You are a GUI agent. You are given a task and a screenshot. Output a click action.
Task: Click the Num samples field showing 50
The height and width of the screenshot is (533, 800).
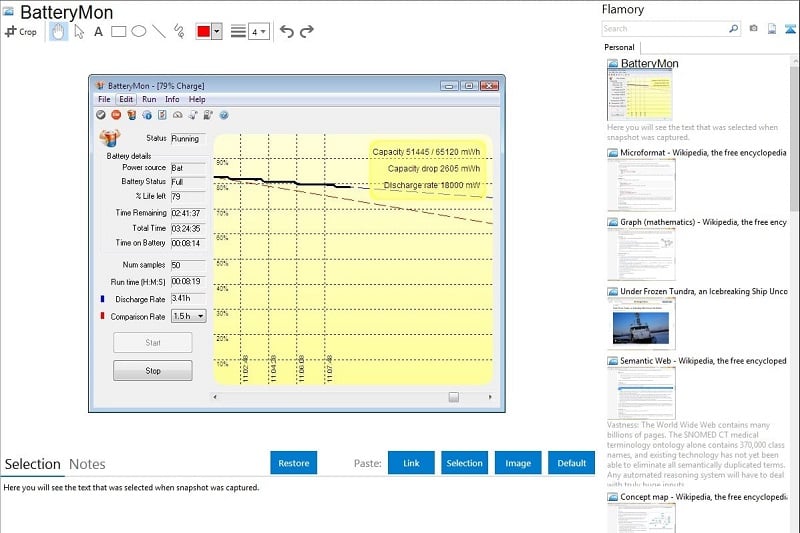tap(188, 265)
